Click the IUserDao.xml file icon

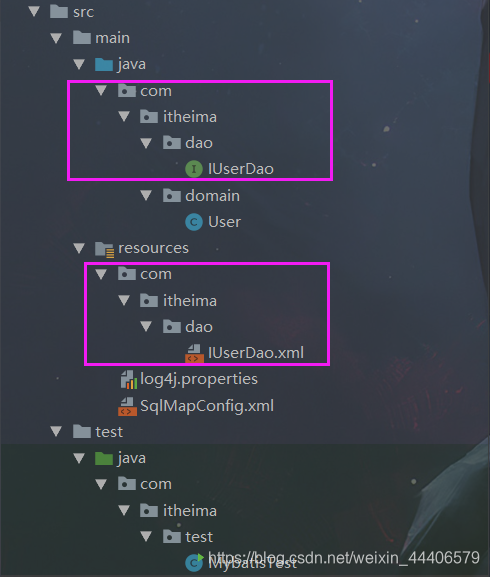(194, 353)
